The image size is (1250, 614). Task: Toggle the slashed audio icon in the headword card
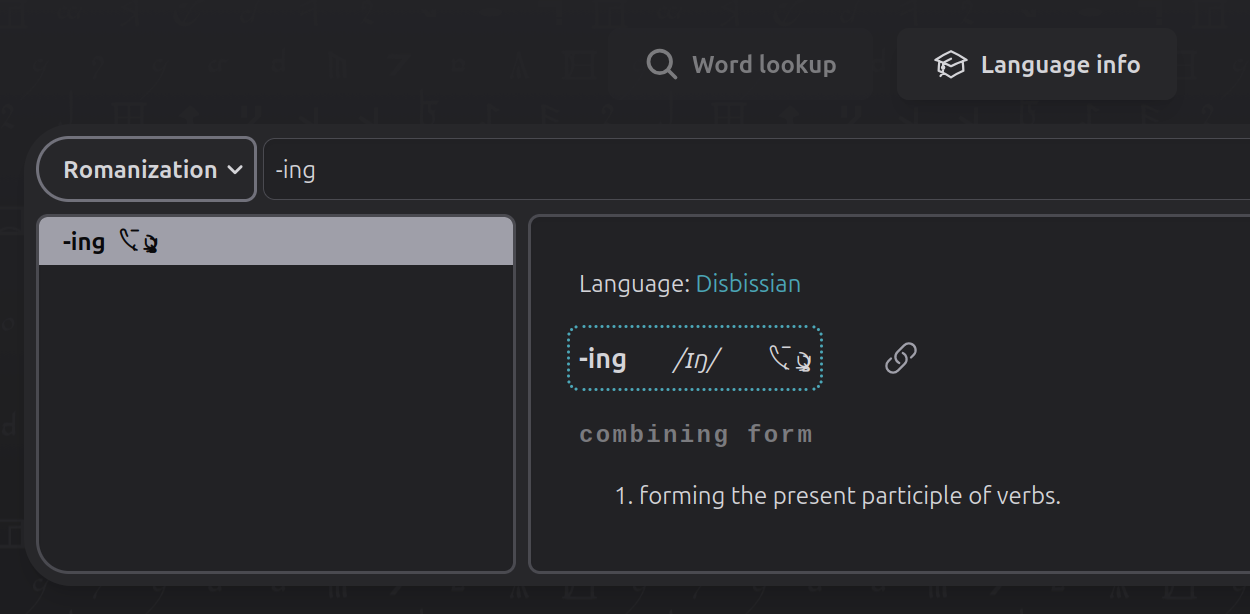coord(789,360)
